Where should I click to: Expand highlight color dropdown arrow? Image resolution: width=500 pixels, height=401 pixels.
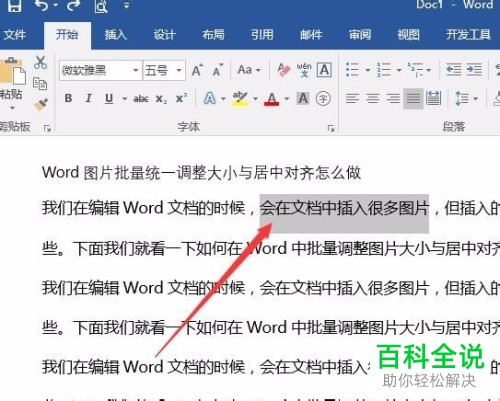point(255,99)
